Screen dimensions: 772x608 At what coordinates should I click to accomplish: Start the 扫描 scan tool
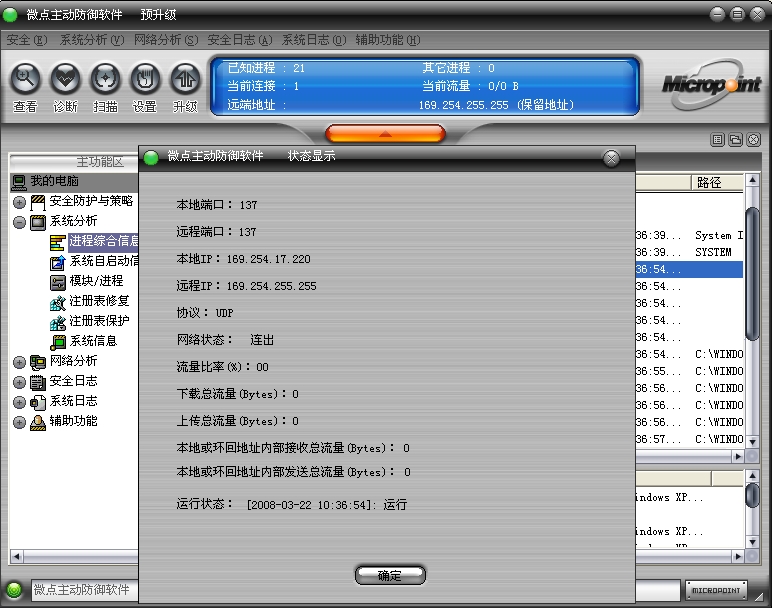coord(105,79)
